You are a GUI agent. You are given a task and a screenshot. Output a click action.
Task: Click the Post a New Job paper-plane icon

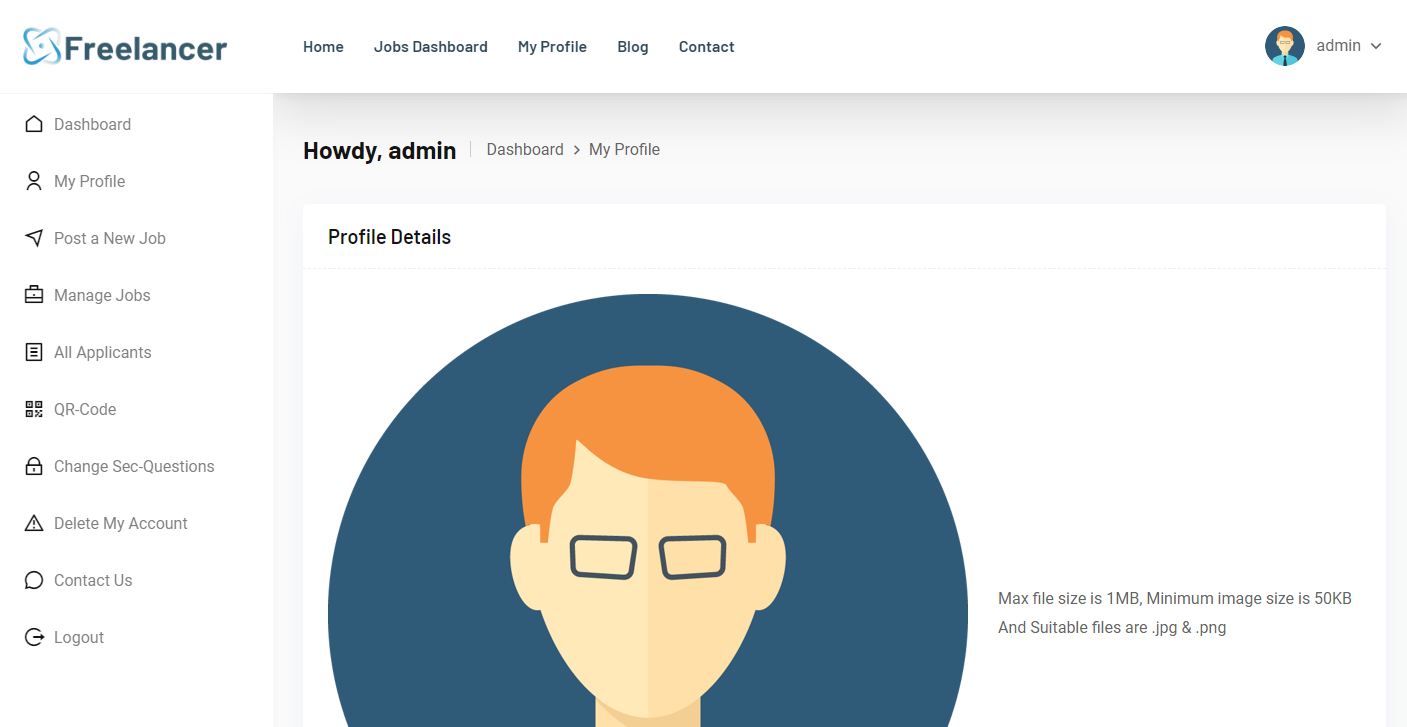pyautogui.click(x=34, y=238)
